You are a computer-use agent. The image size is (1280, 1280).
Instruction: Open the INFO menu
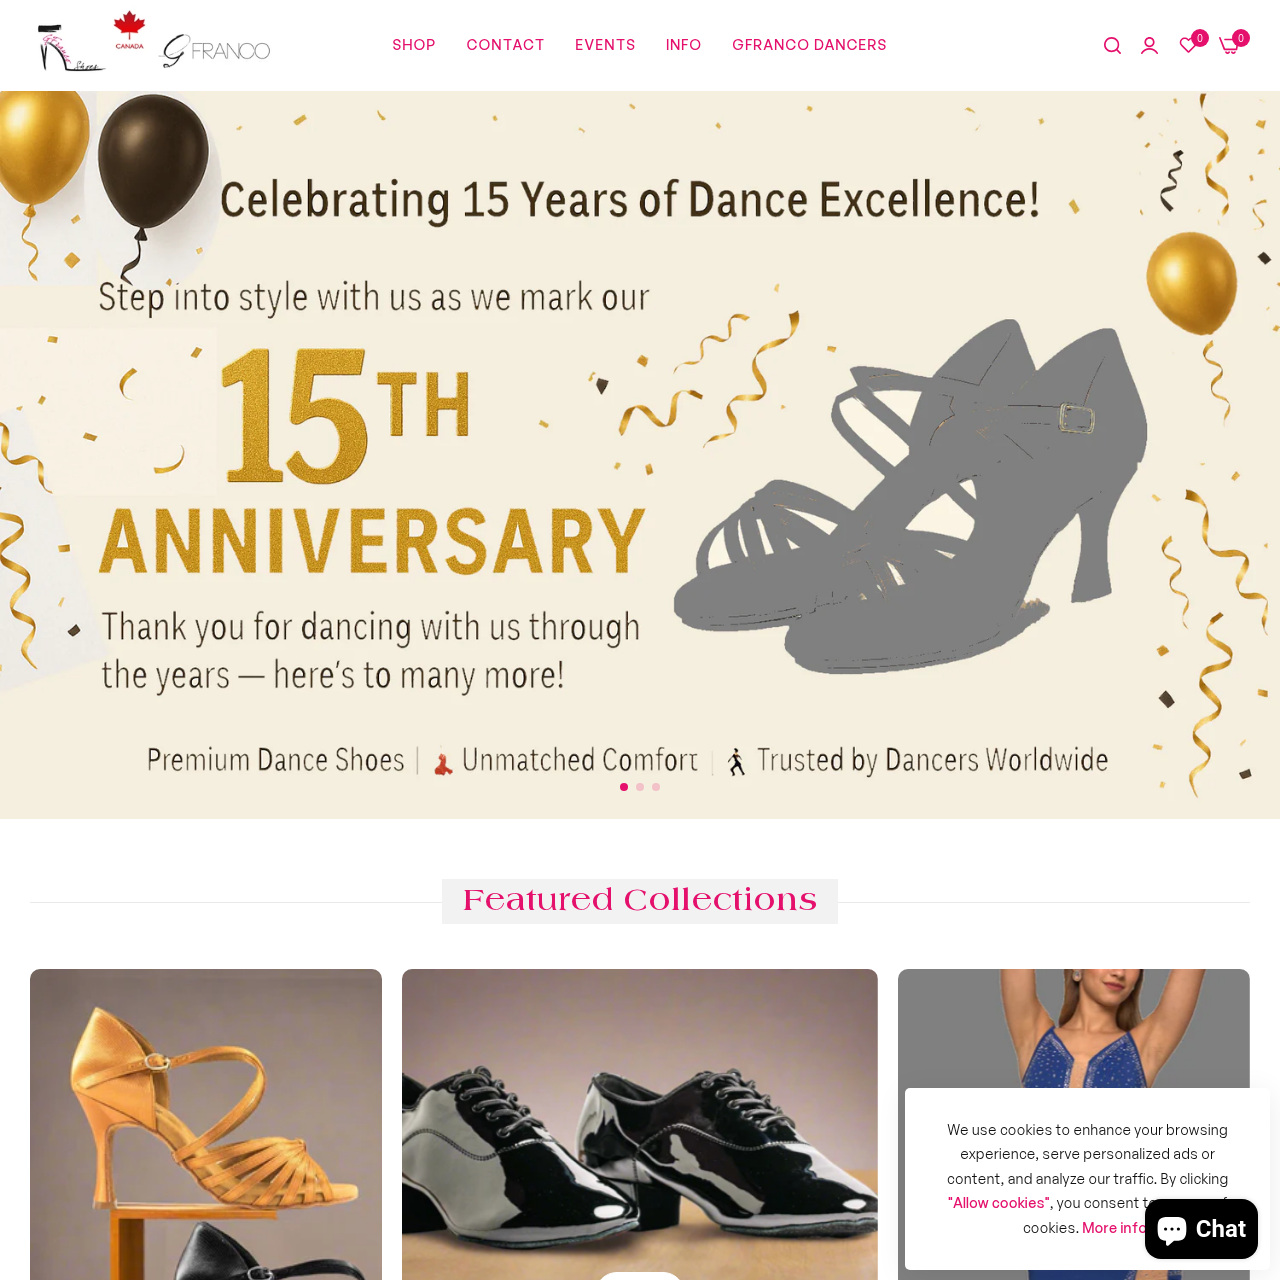[684, 45]
